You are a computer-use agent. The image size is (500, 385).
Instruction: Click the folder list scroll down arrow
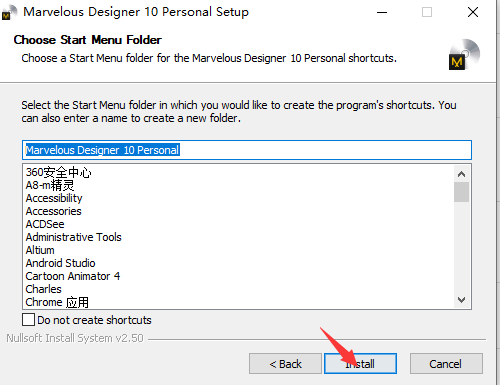point(462,299)
